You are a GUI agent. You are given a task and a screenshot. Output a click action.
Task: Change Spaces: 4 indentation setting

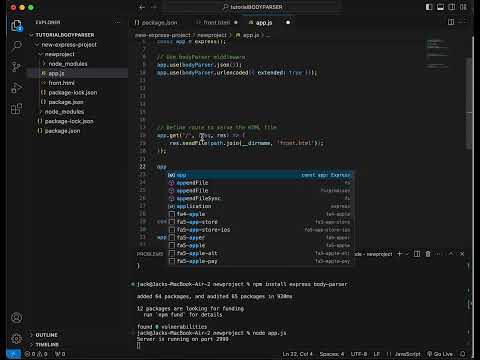click(x=332, y=354)
